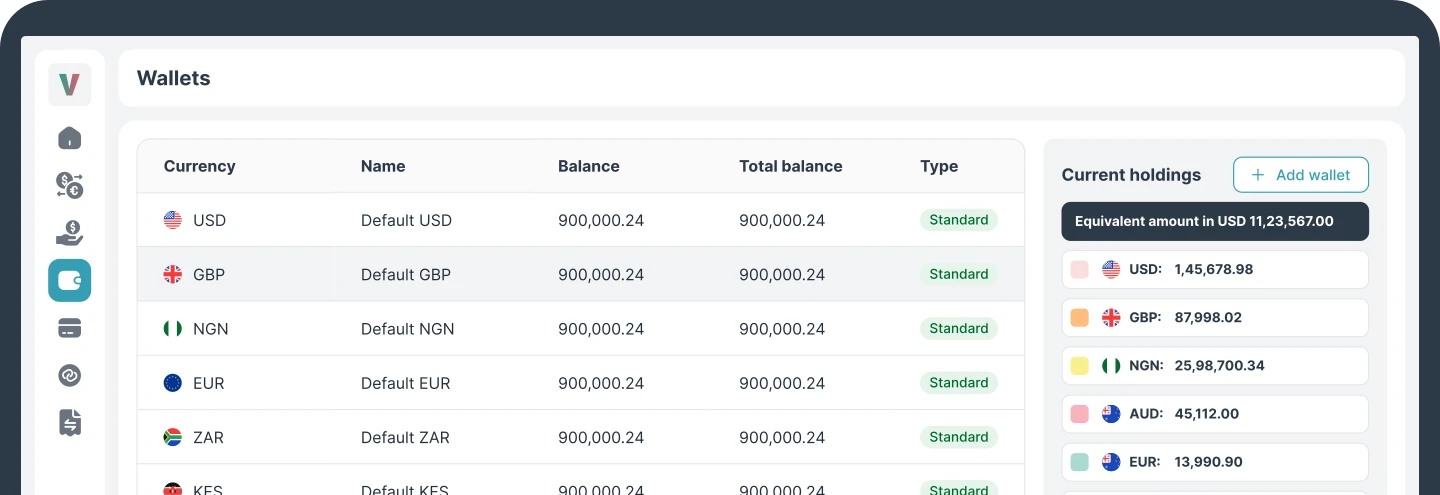Select the highlighted Wallets sidebar icon
Screen dimensions: 1440x495
tap(69, 280)
